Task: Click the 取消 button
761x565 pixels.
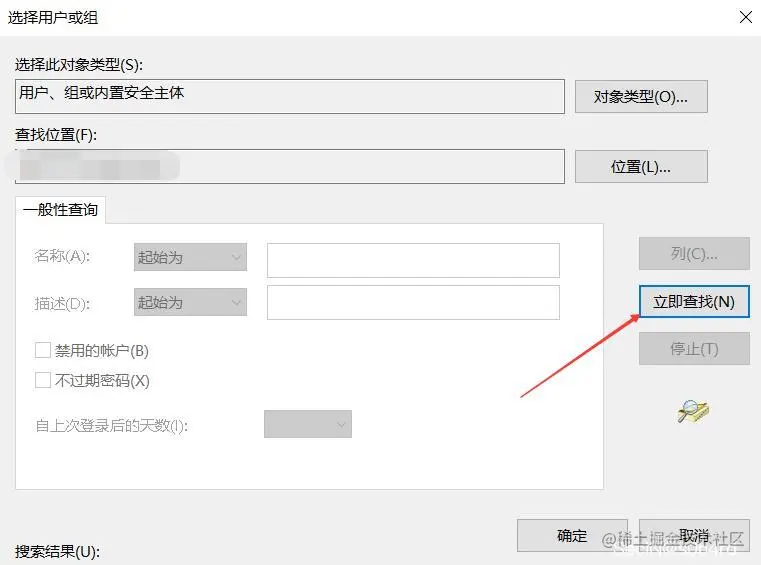Action: tap(694, 535)
